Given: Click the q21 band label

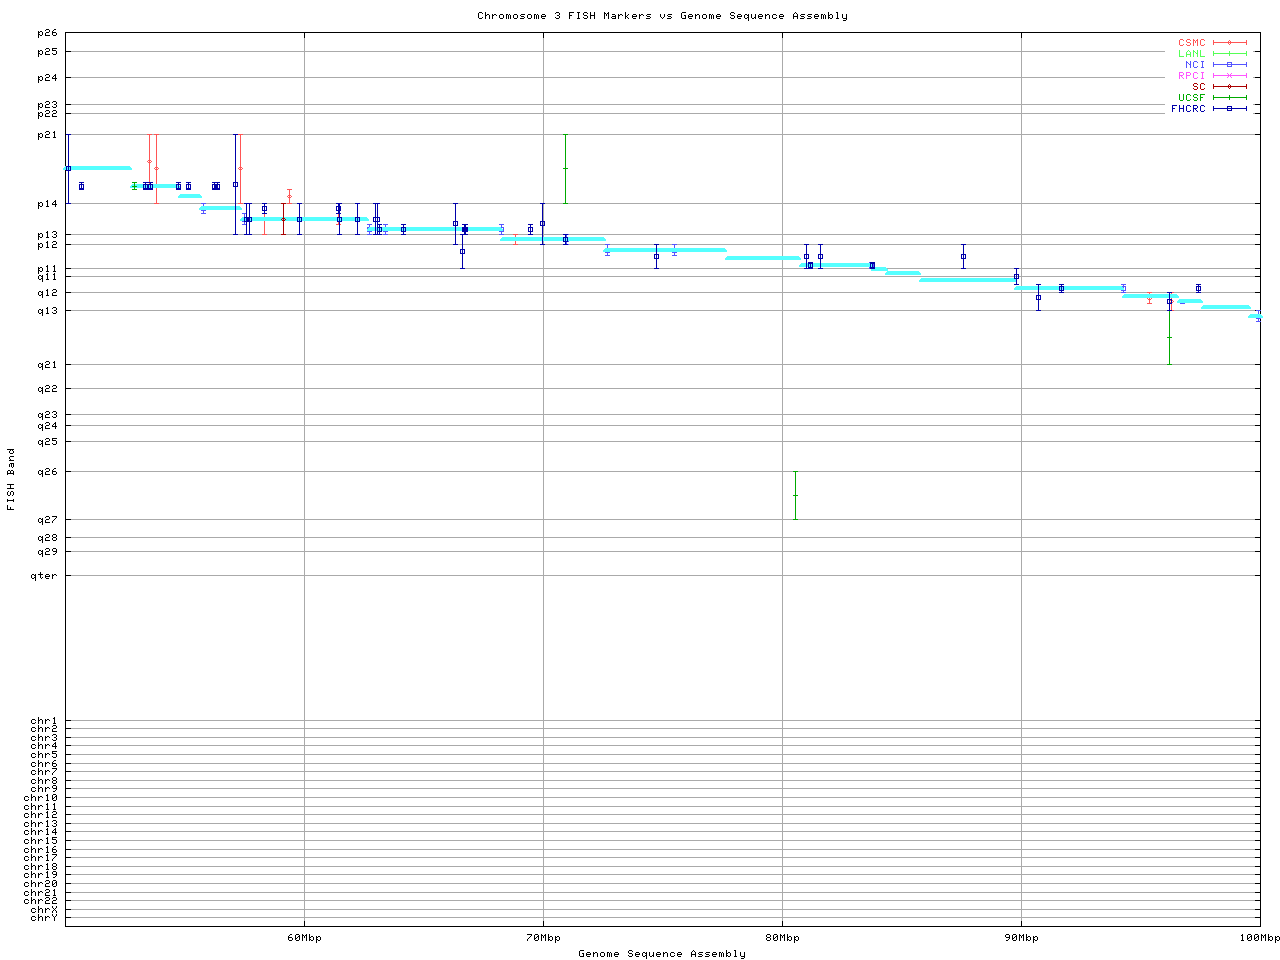Looking at the screenshot, I should [x=48, y=365].
